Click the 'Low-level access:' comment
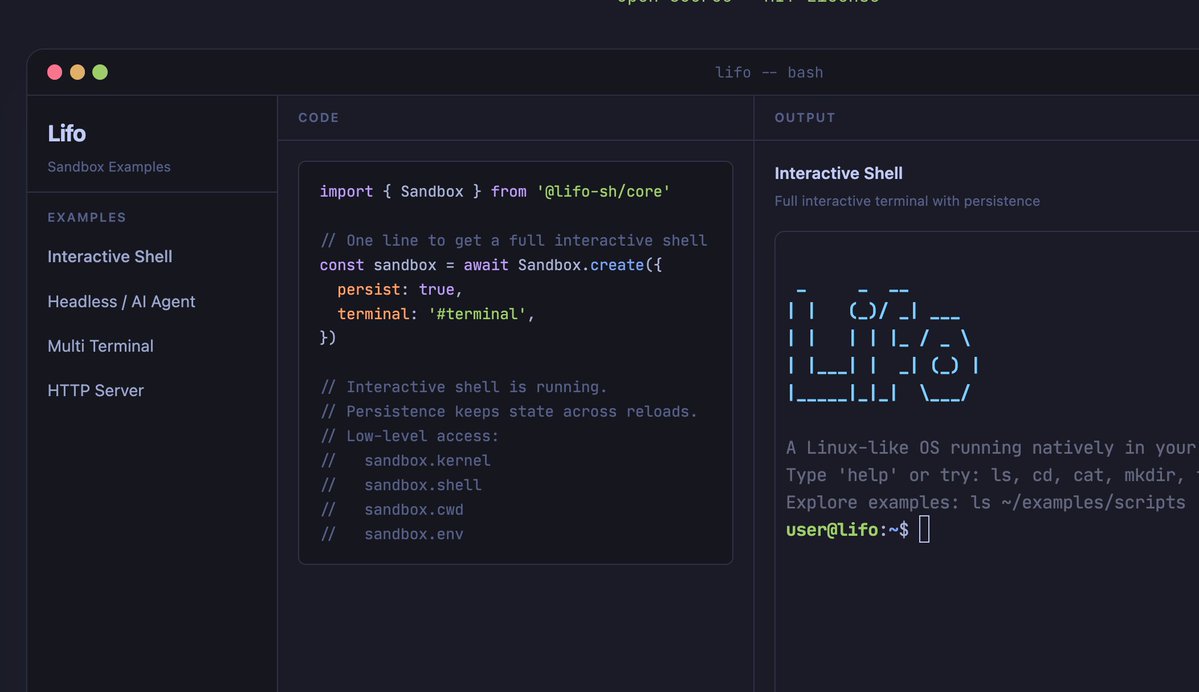The height and width of the screenshot is (692, 1199). [409, 437]
